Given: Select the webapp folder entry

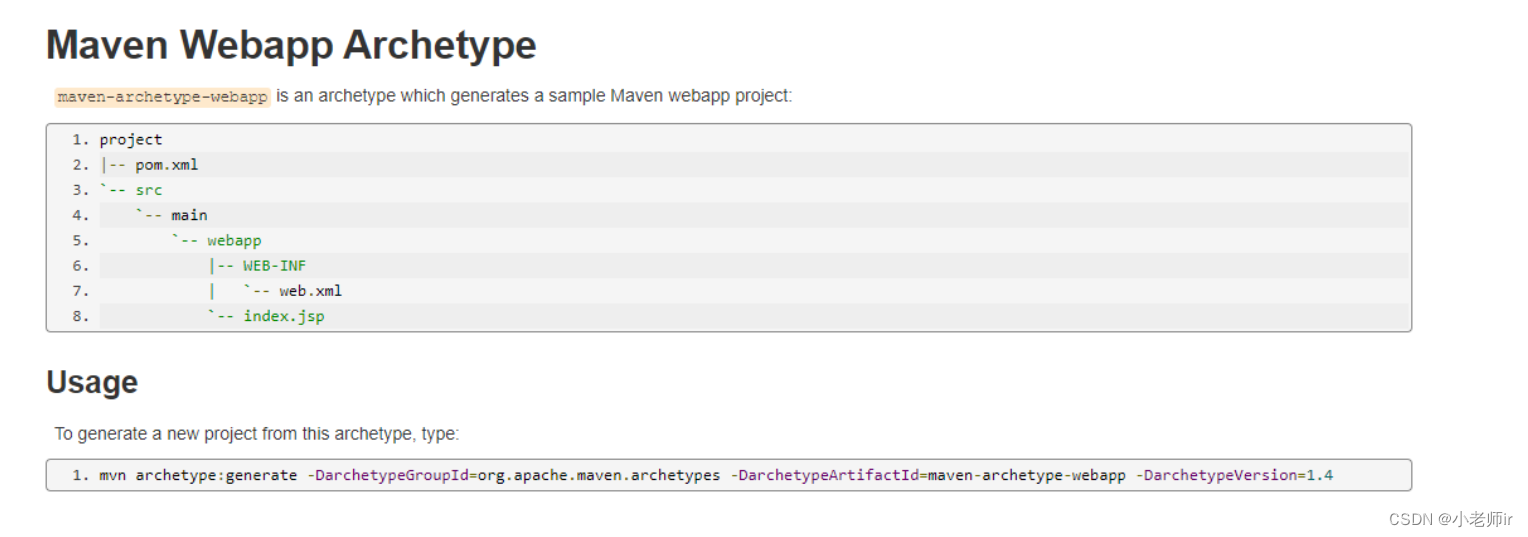Looking at the screenshot, I should coord(234,241).
